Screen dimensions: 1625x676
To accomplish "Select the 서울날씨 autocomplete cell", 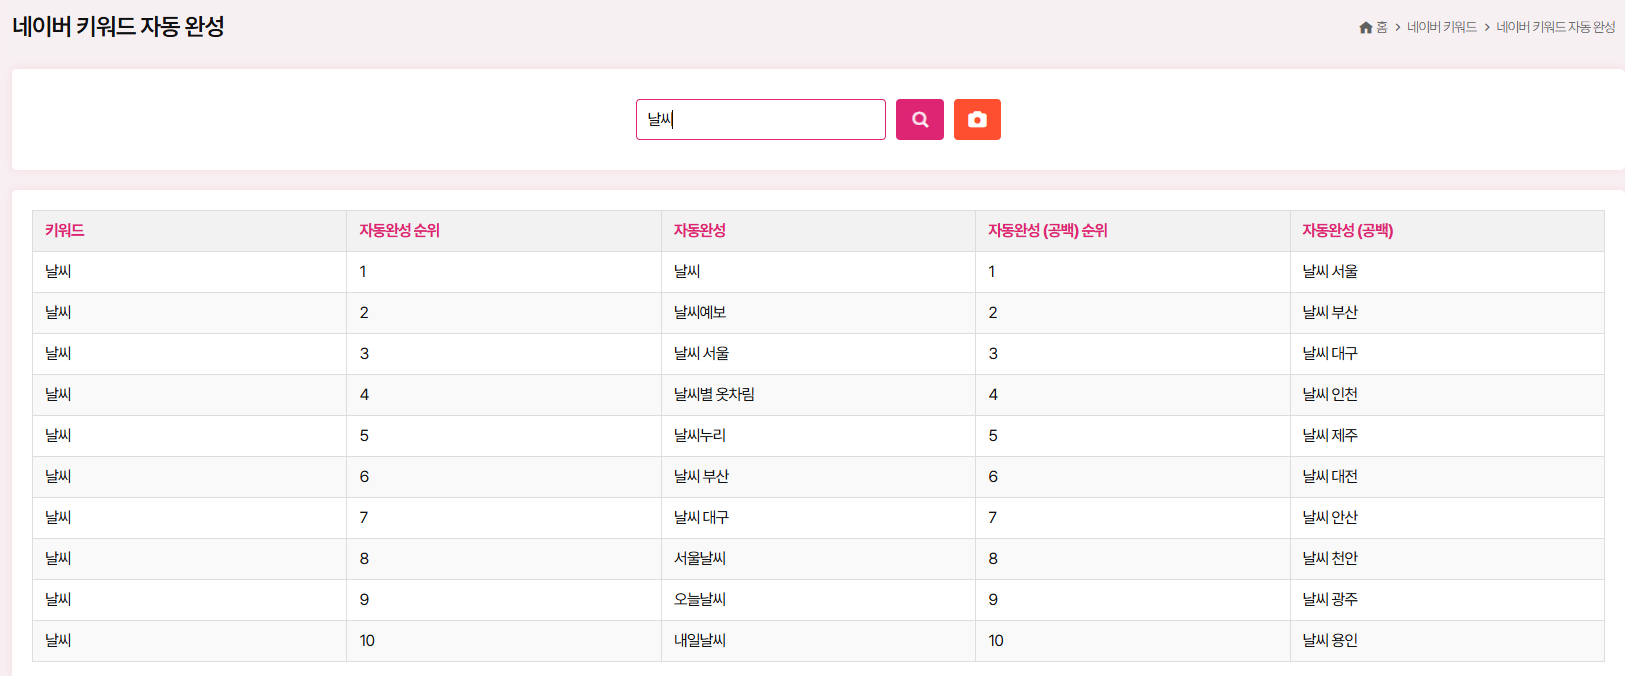I will (x=818, y=558).
